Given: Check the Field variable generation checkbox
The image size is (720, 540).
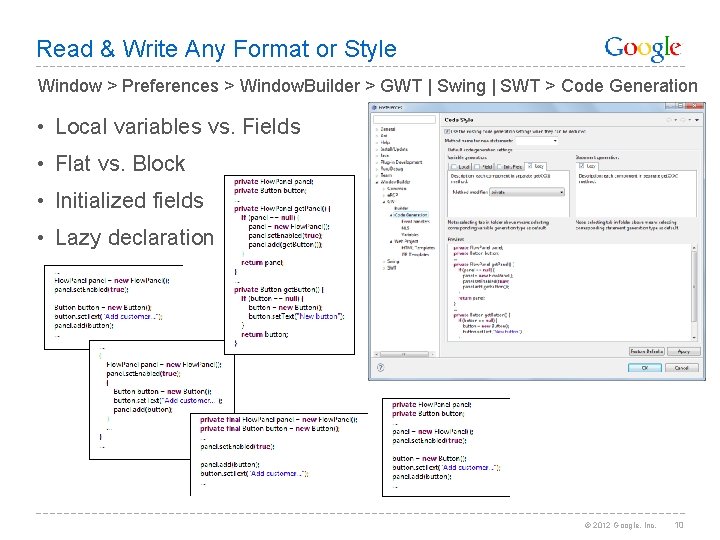Looking at the screenshot, I should click(477, 167).
